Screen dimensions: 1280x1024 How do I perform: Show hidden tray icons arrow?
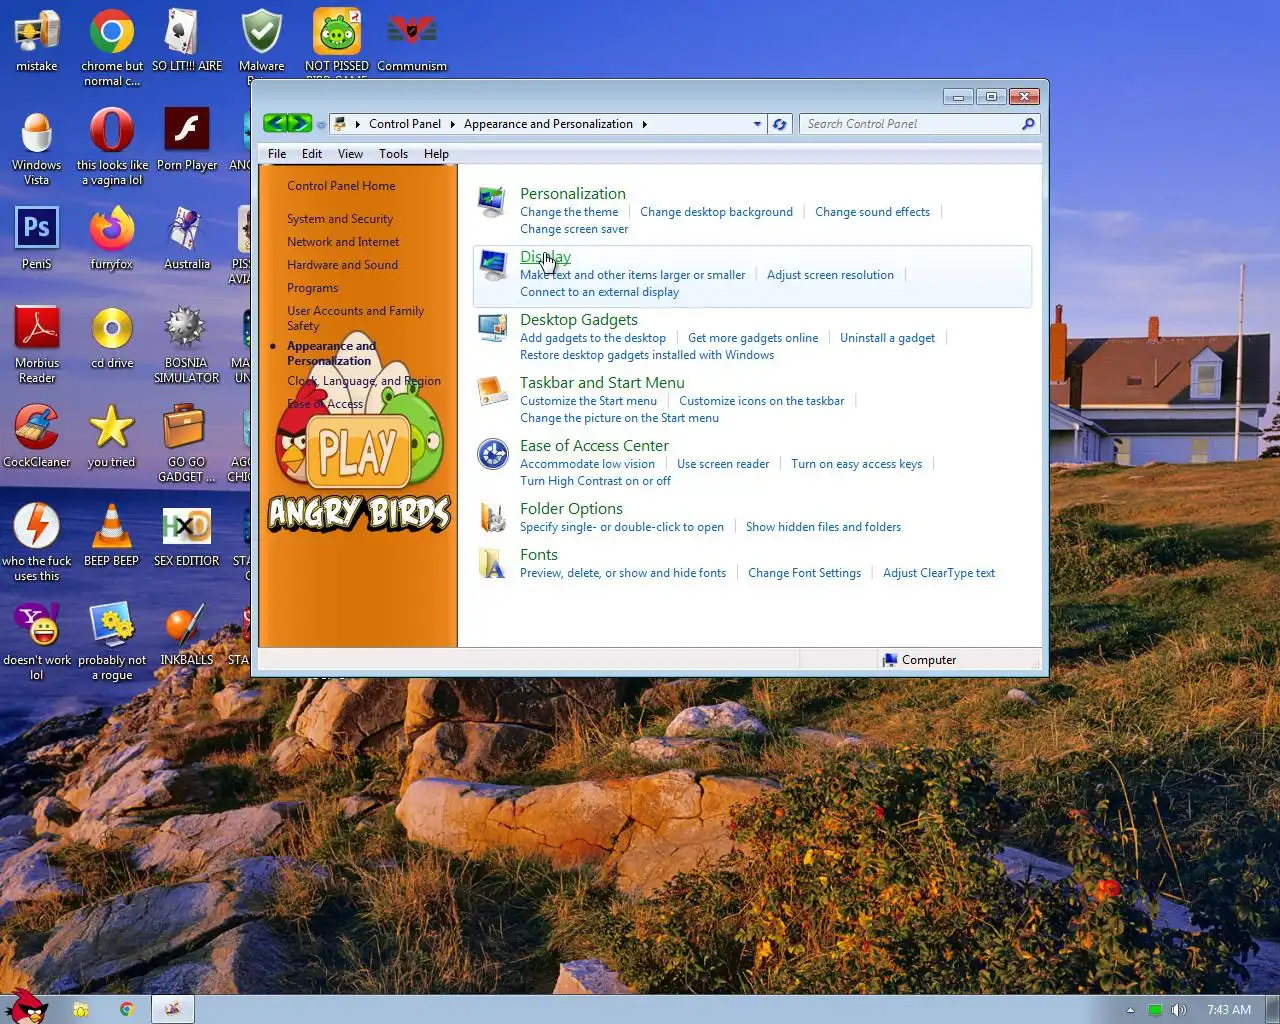[1130, 1010]
